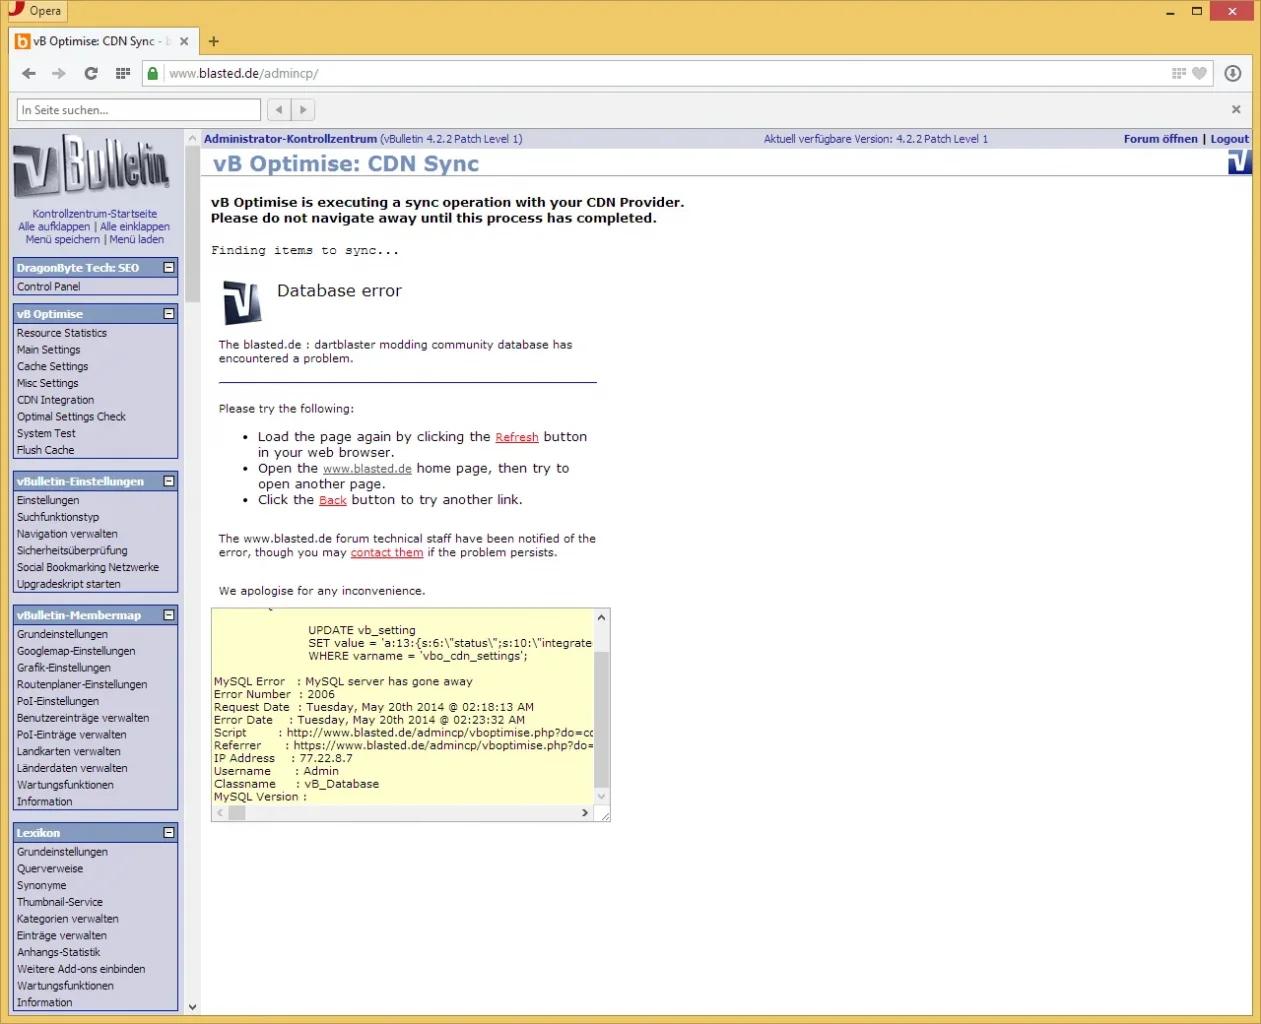Open Suchfunktionstyp menu item
The image size is (1261, 1024).
click(58, 517)
